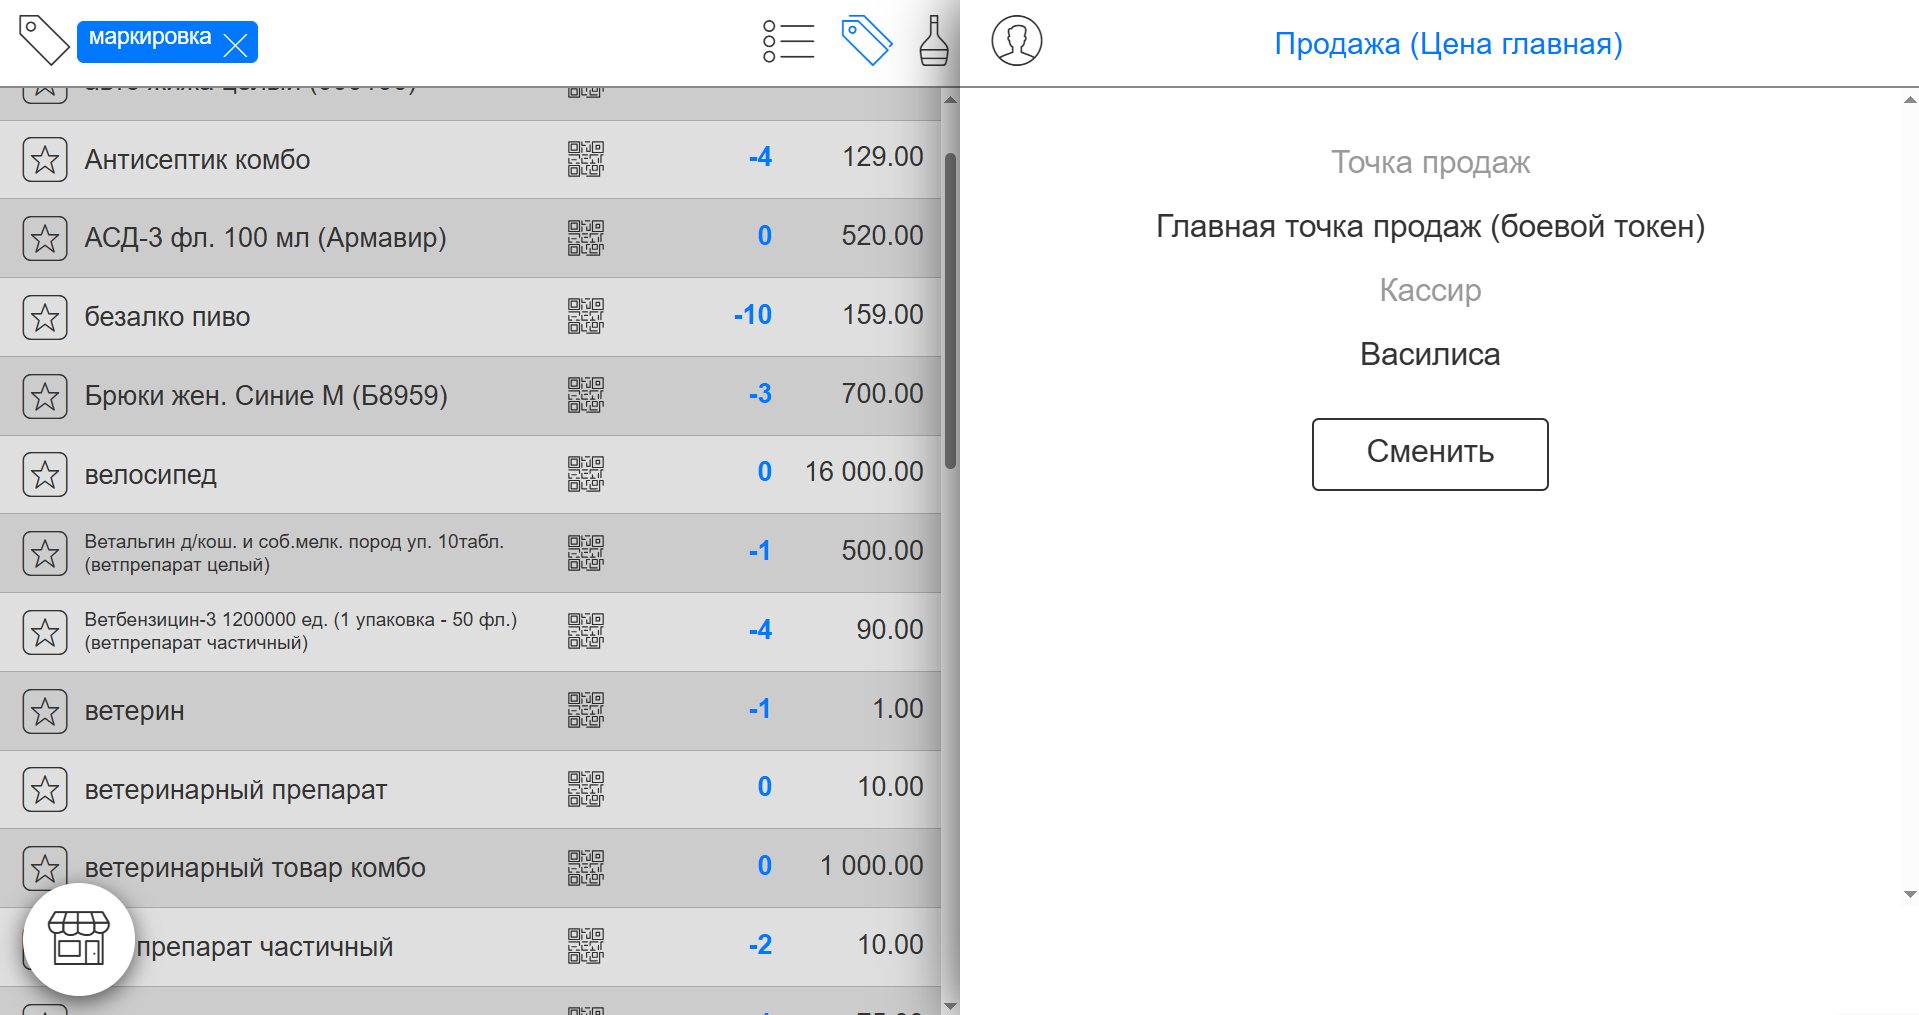Image resolution: width=1919 pixels, height=1015 pixels.
Task: Click stock quantity -4 of Антисептик комбо
Action: (760, 157)
